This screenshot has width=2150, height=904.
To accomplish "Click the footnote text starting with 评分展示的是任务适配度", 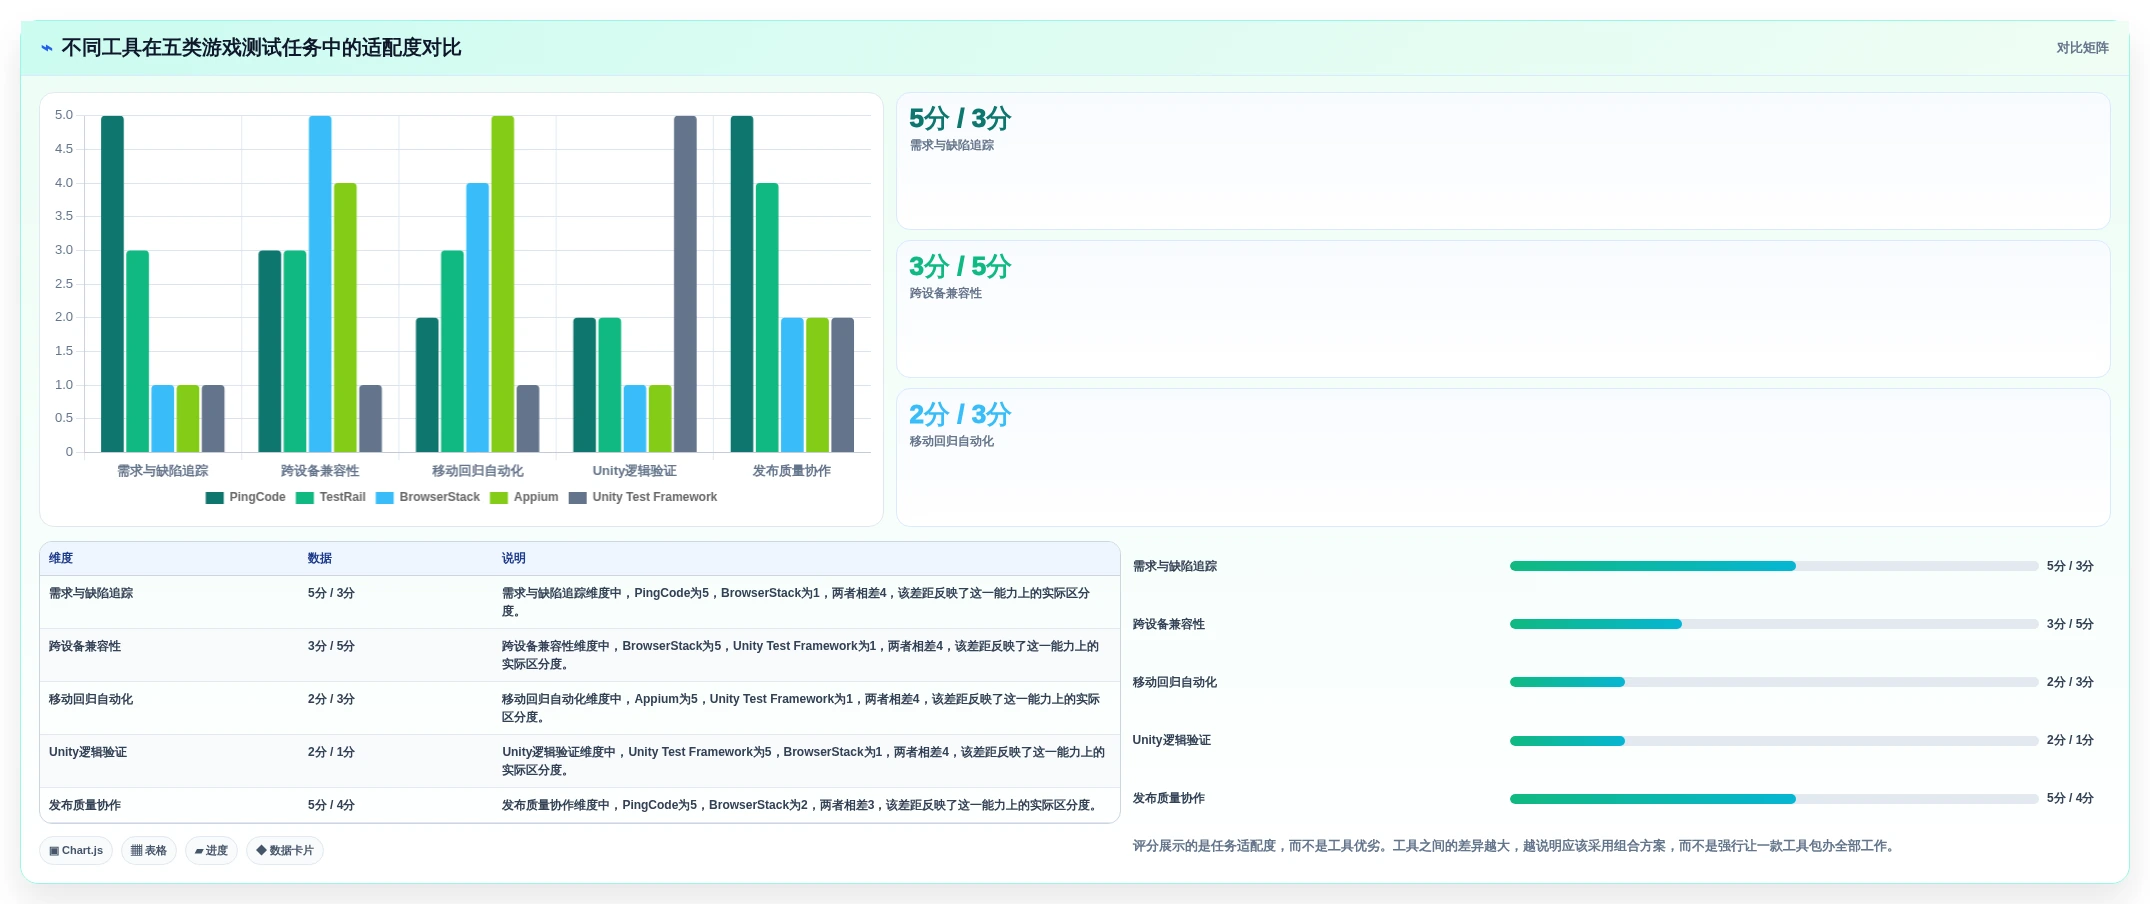I will 1515,846.
